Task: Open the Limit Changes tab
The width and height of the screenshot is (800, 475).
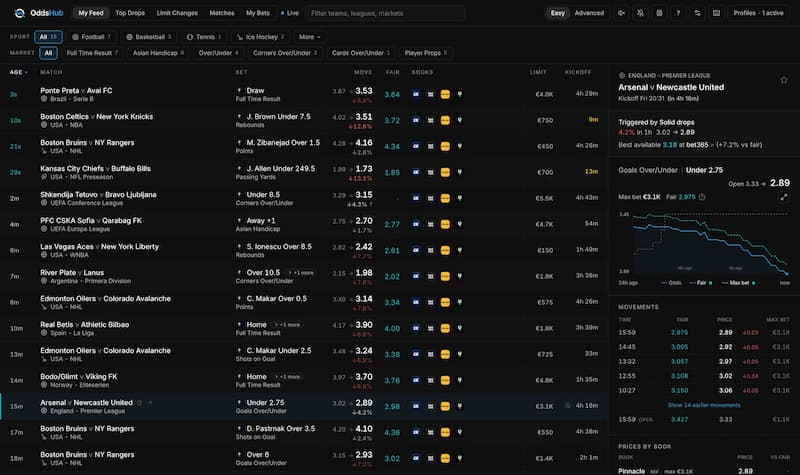Action: (x=177, y=13)
